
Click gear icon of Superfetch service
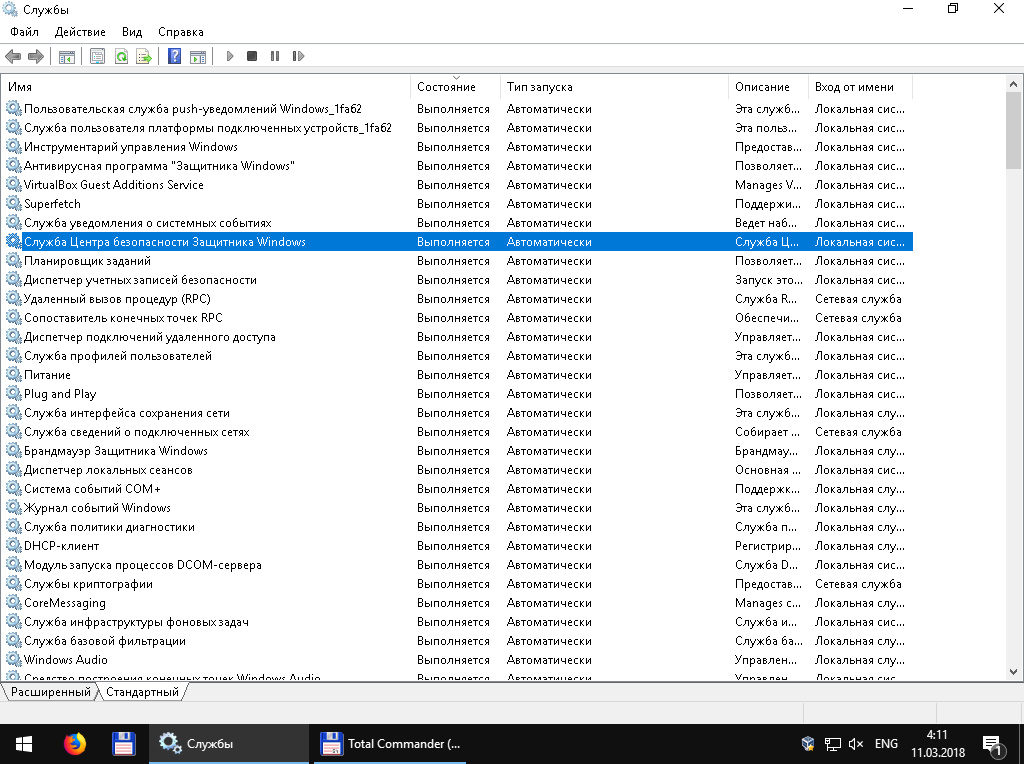(x=14, y=204)
